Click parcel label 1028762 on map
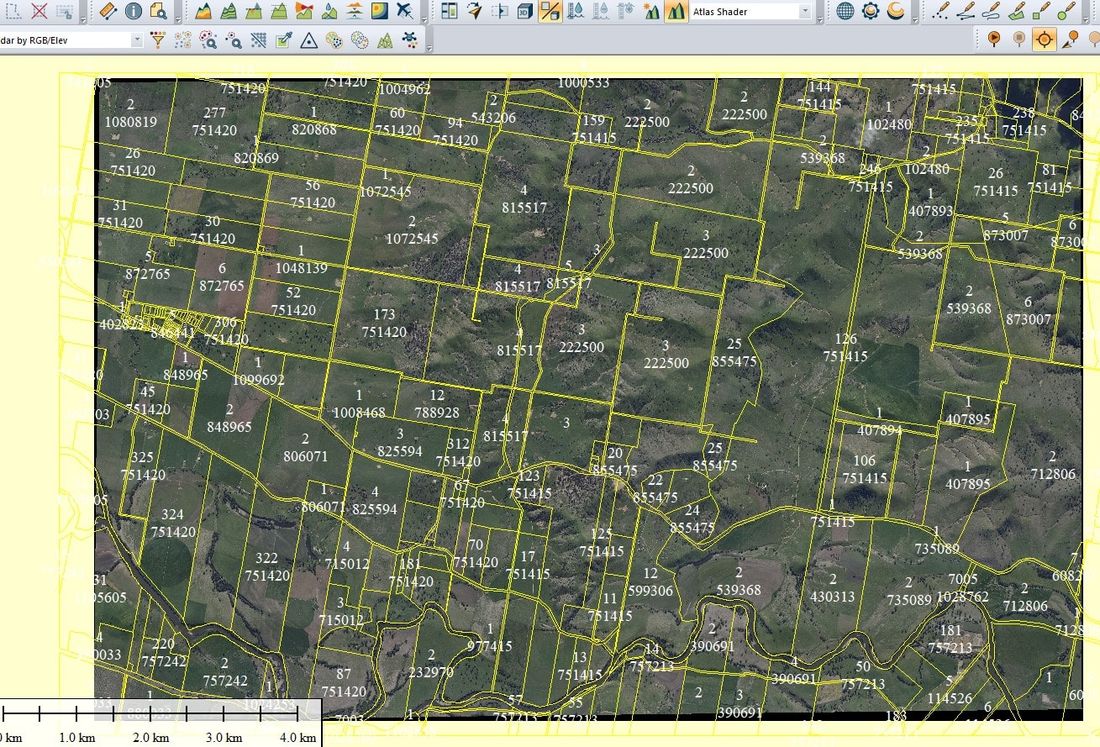The width and height of the screenshot is (1100, 747). click(962, 596)
